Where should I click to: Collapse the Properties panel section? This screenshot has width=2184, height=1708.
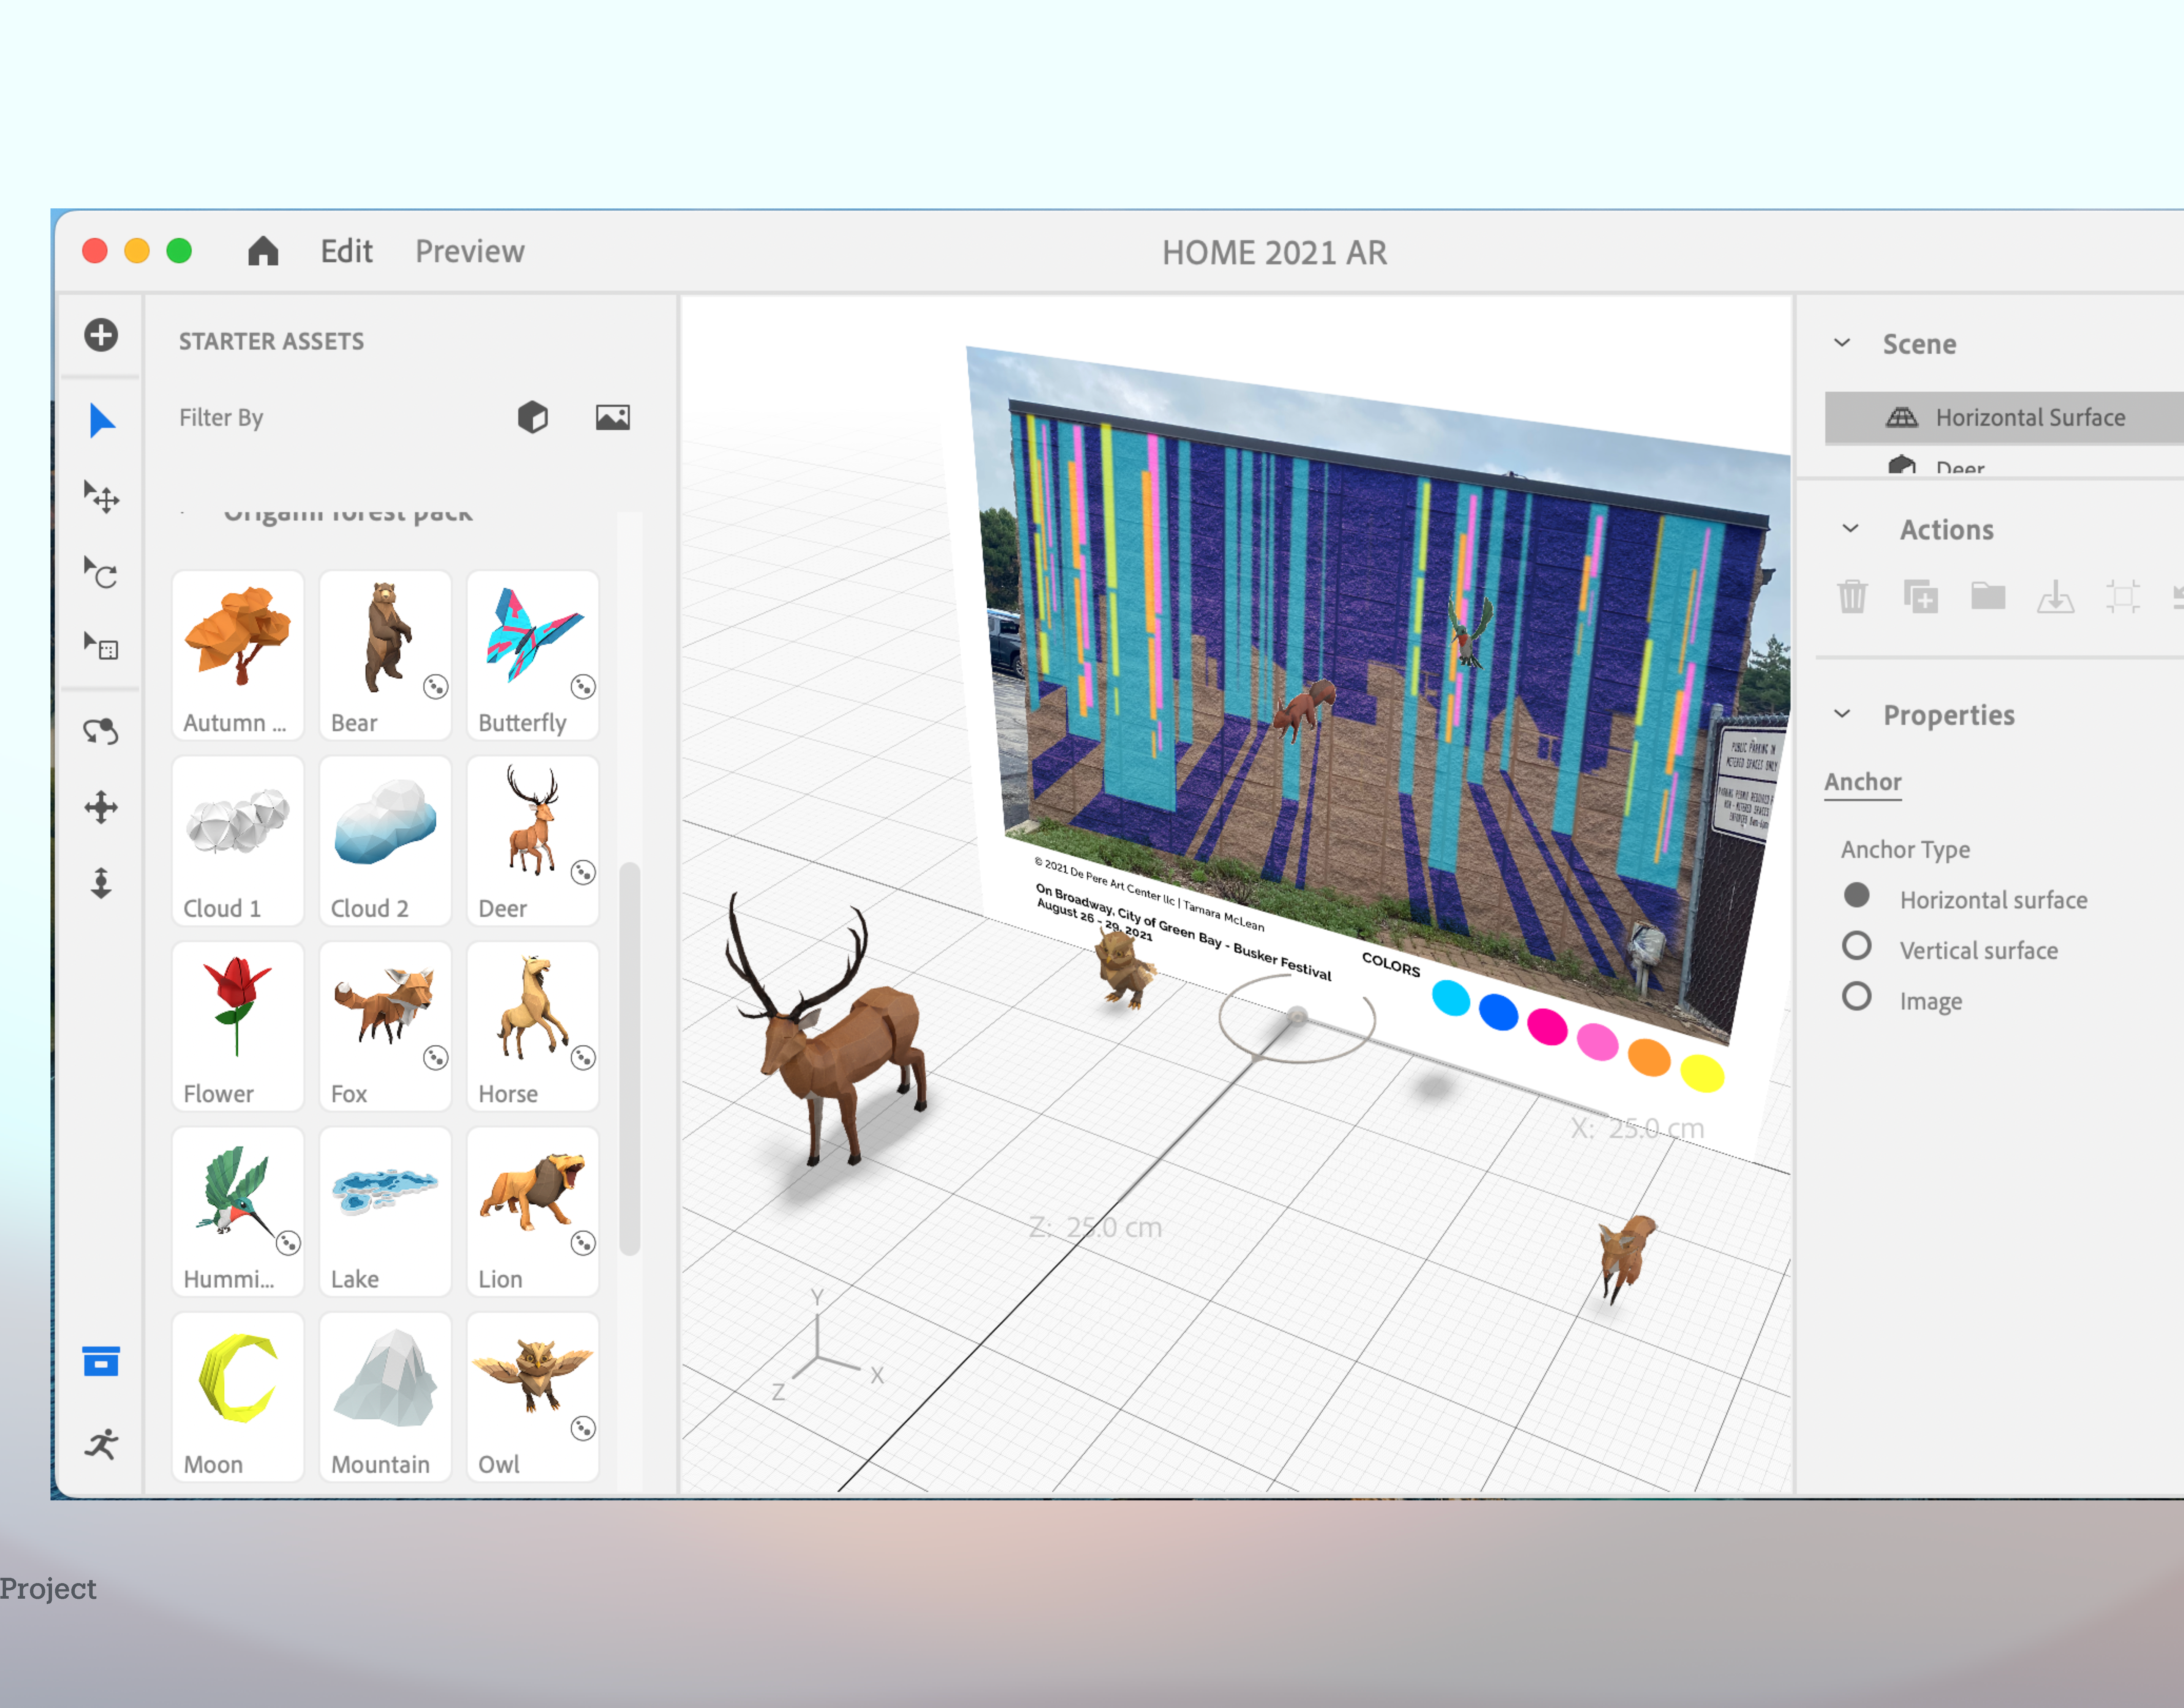(1842, 714)
